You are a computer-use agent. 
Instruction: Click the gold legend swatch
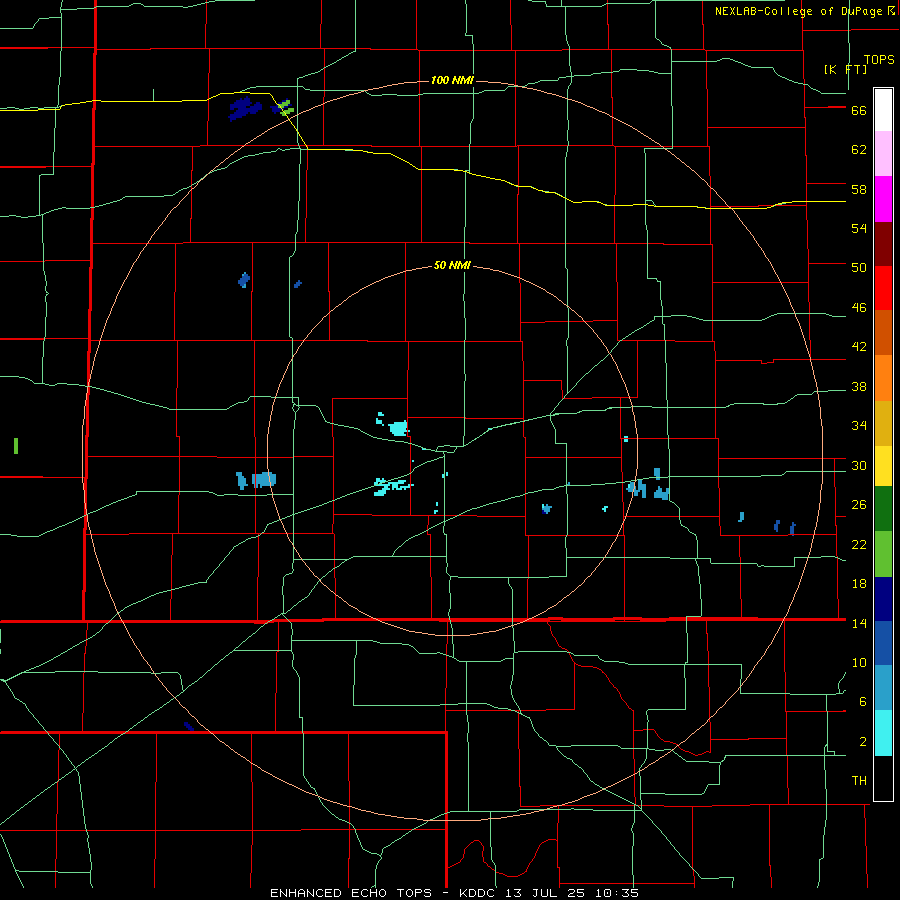tap(883, 424)
